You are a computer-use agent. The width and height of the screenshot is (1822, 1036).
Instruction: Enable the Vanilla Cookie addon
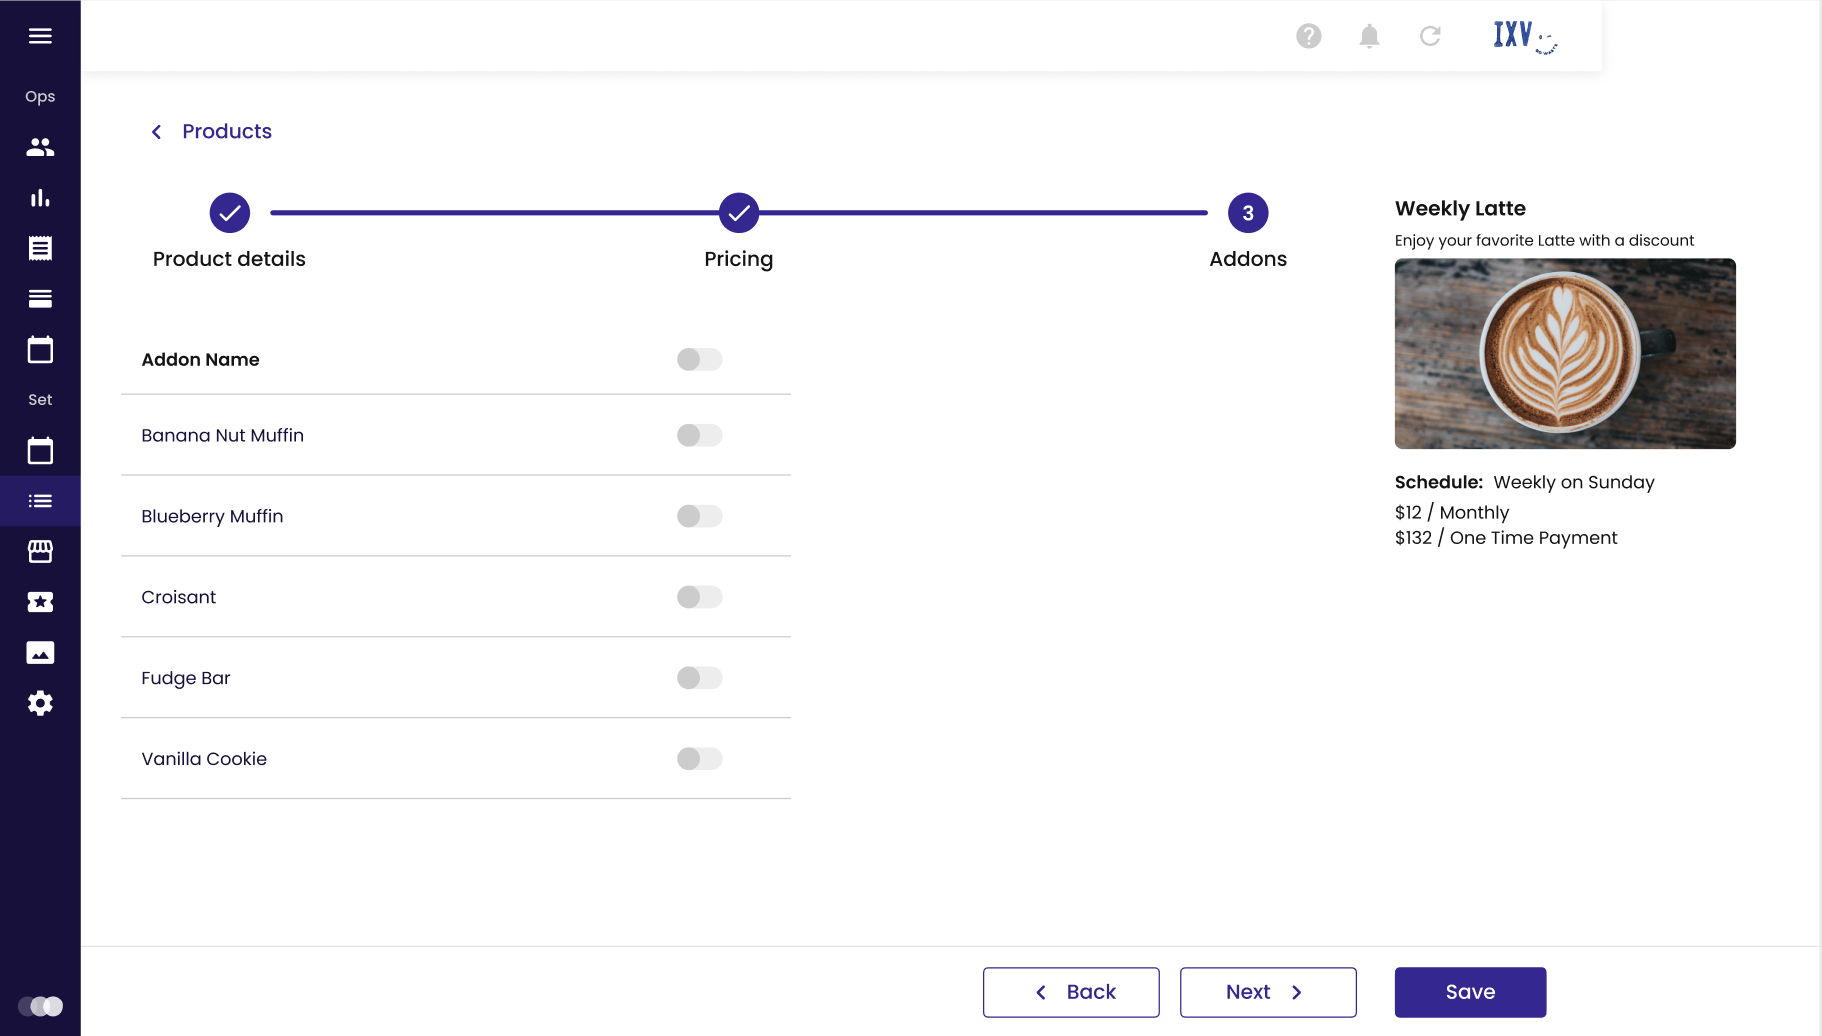(x=699, y=759)
